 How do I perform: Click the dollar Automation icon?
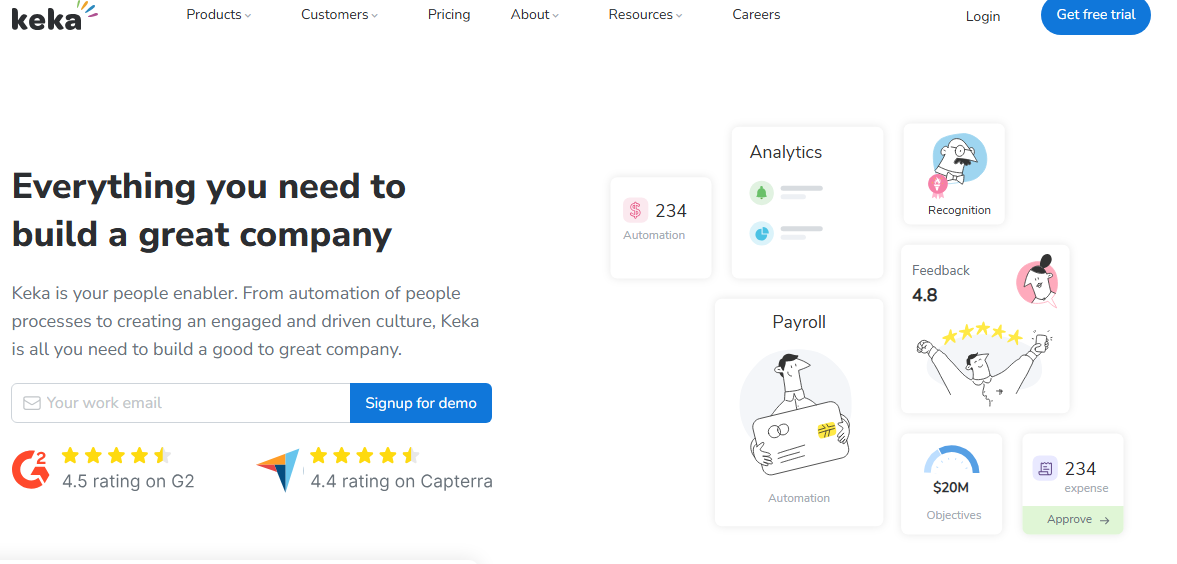coord(635,210)
